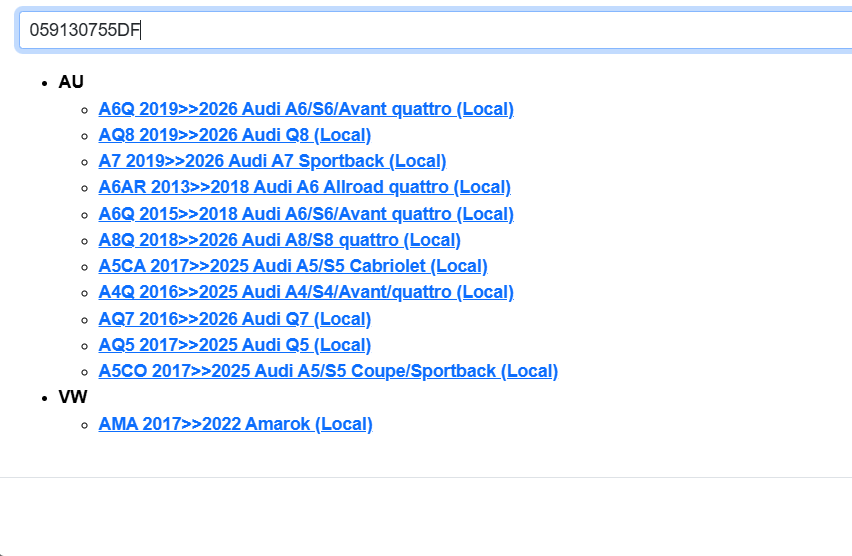
Task: Open A4Q 2016>>2025 Audi A4/S4/Avant/quattro link
Action: point(305,292)
